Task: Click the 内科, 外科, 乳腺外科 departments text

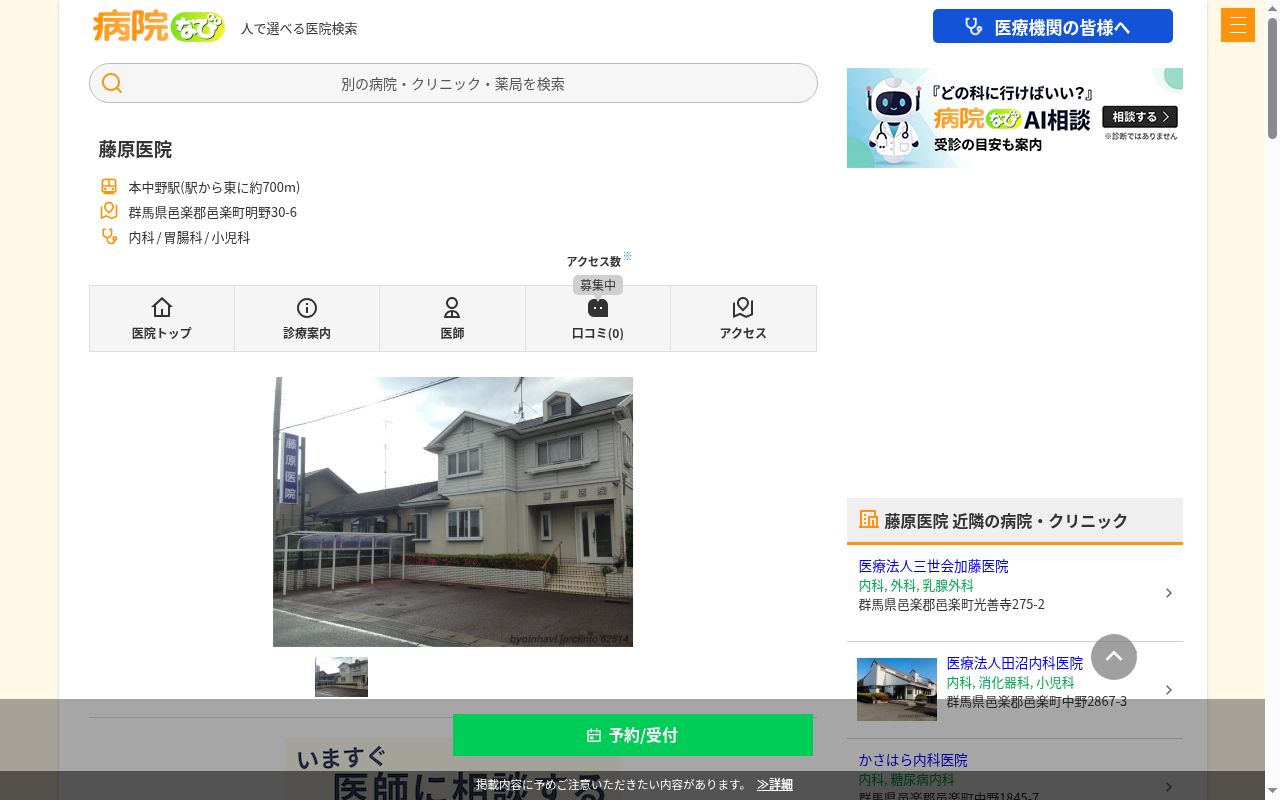Action: 916,585
